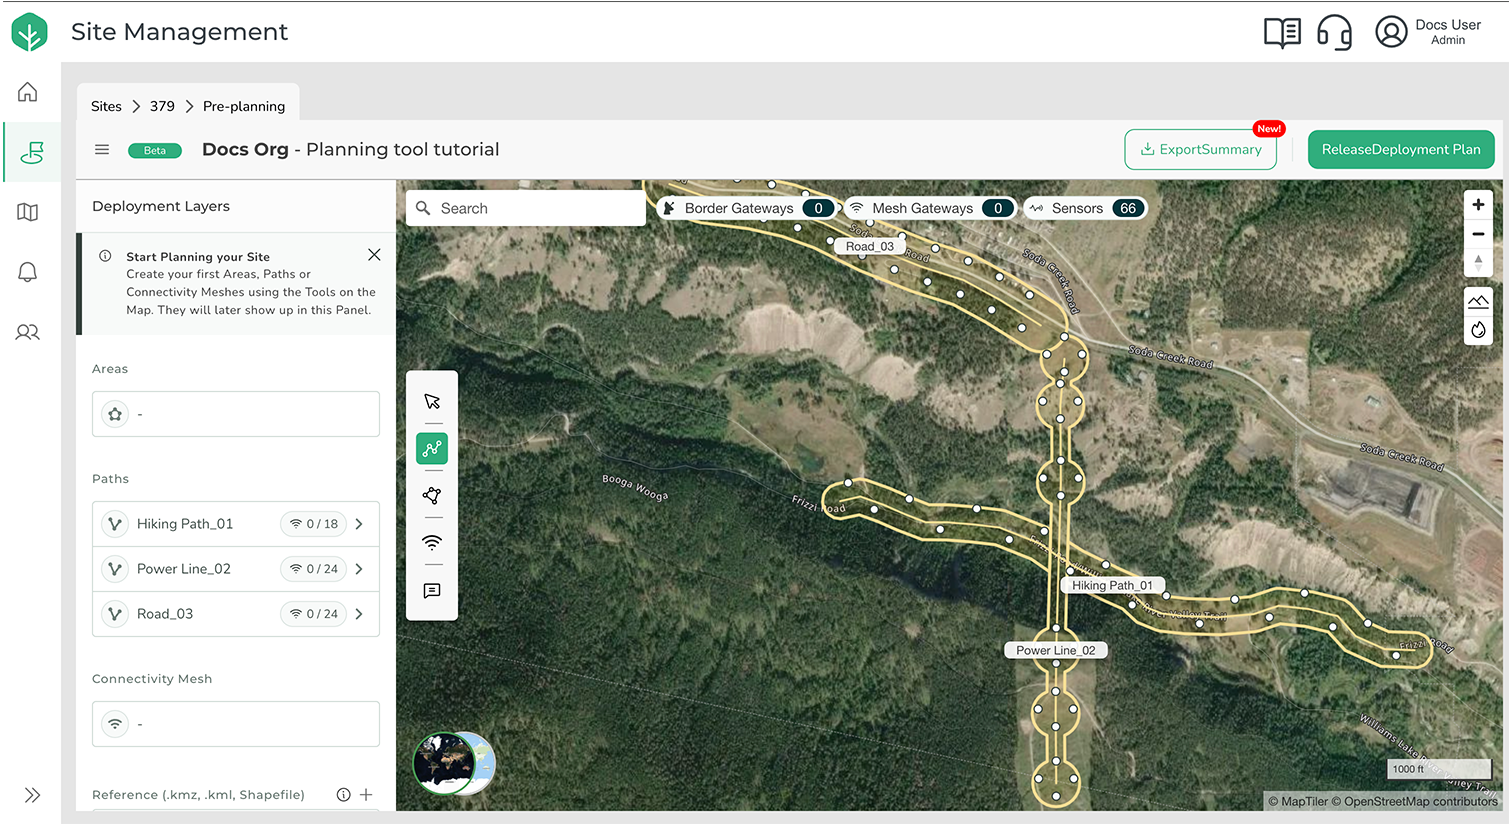Select the comment annotation tool

tap(432, 591)
